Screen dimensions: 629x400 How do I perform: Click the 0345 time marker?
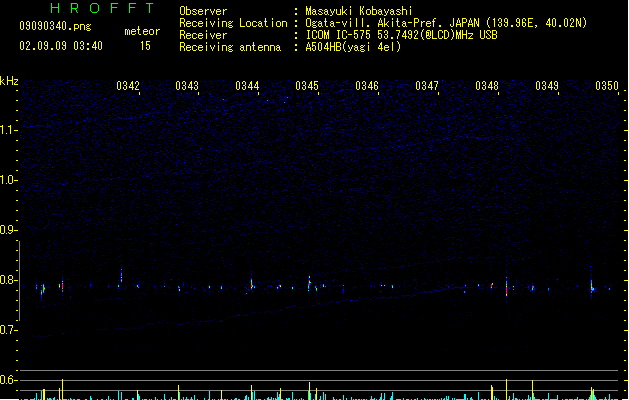point(307,86)
